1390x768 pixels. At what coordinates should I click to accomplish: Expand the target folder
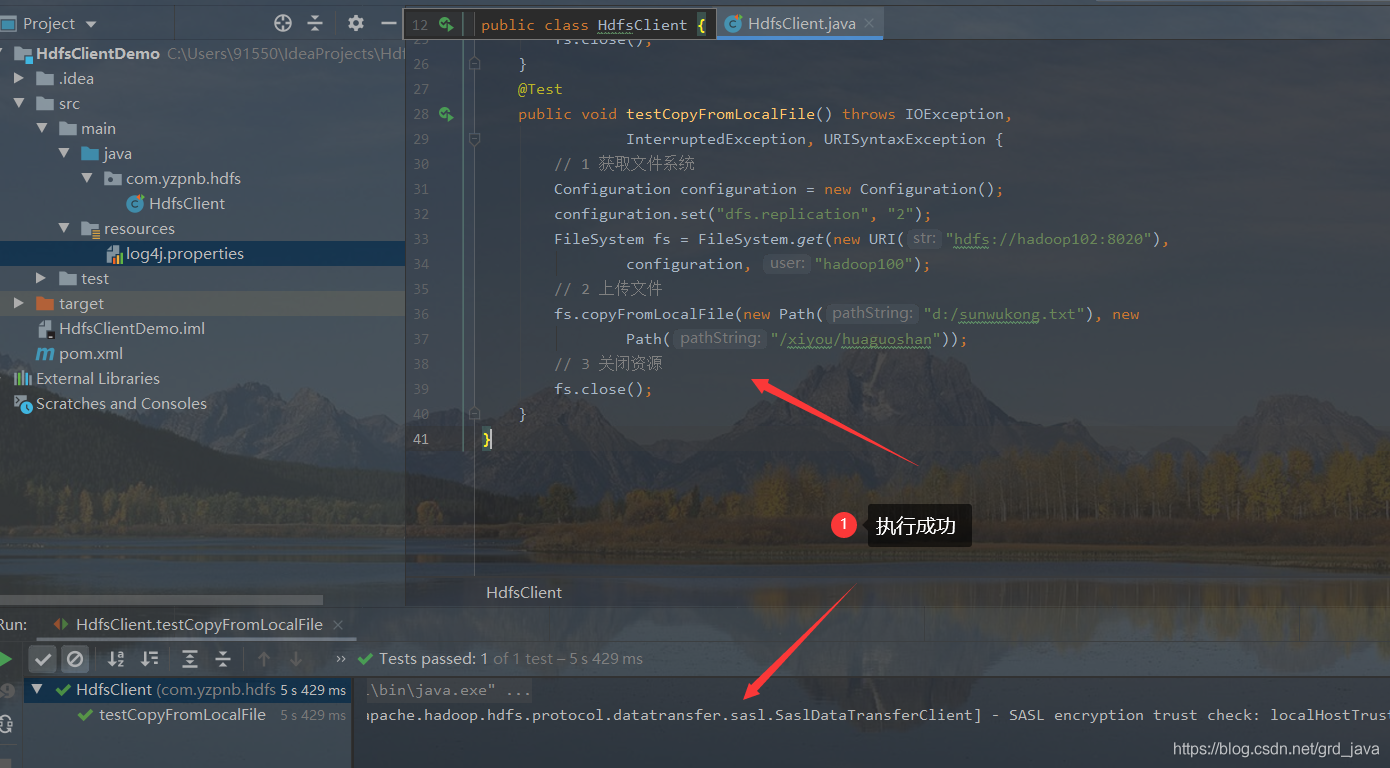(19, 303)
